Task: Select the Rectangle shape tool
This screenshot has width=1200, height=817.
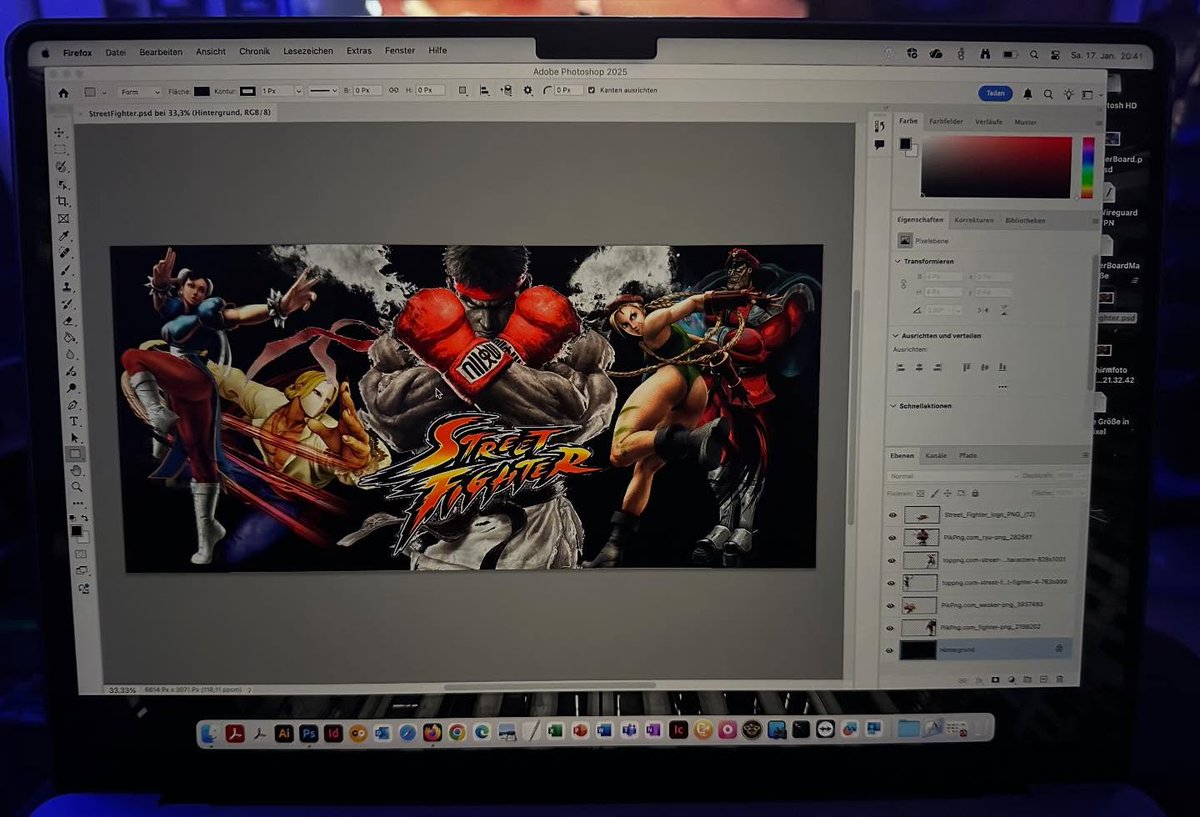Action: [75, 453]
